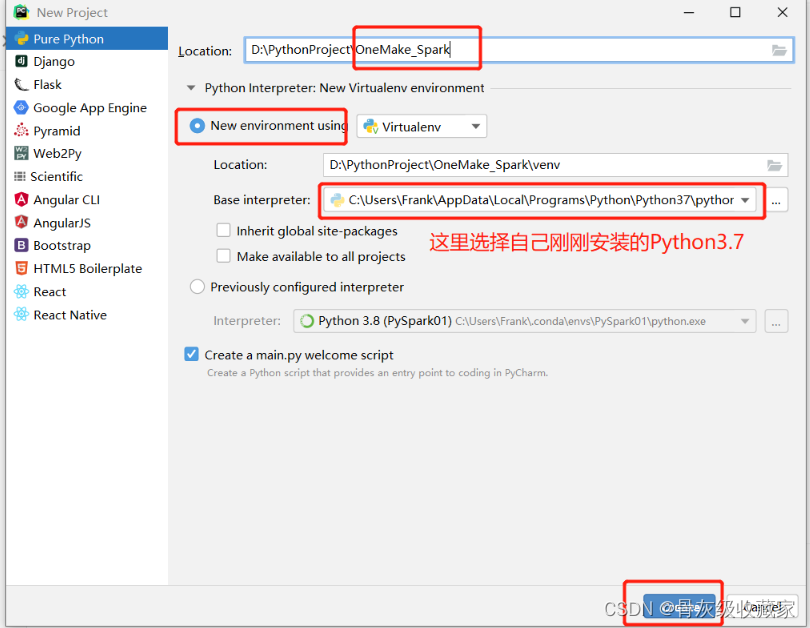
Task: Browse virtualenv location folder icon
Action: [774, 165]
